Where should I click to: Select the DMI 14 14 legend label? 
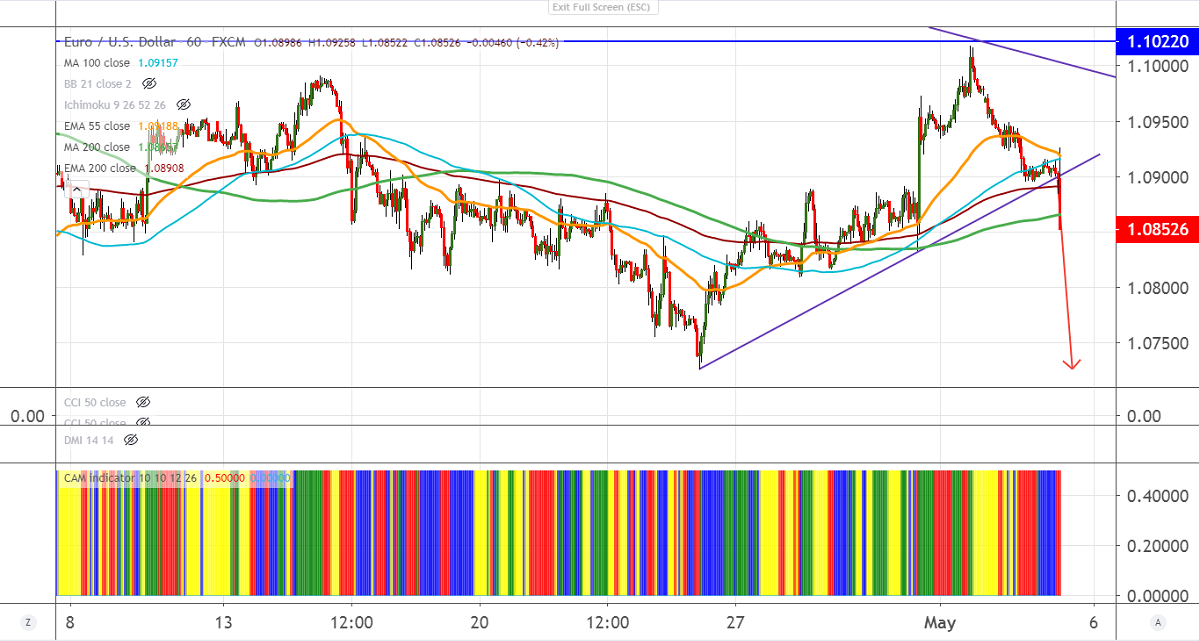(89, 440)
